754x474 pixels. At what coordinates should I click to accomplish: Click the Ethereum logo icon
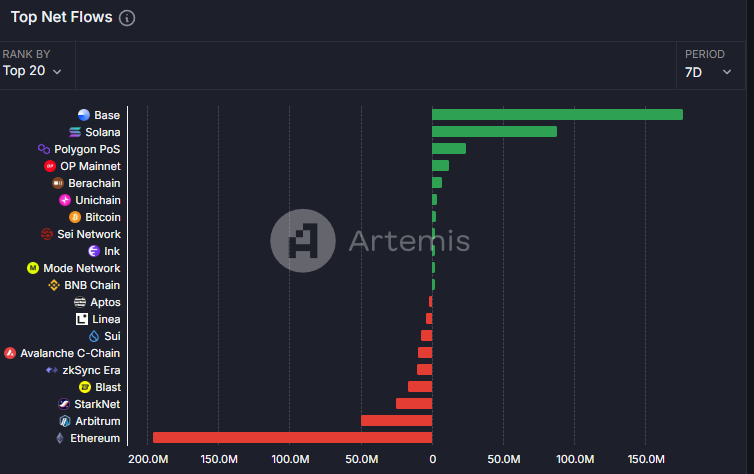point(60,438)
